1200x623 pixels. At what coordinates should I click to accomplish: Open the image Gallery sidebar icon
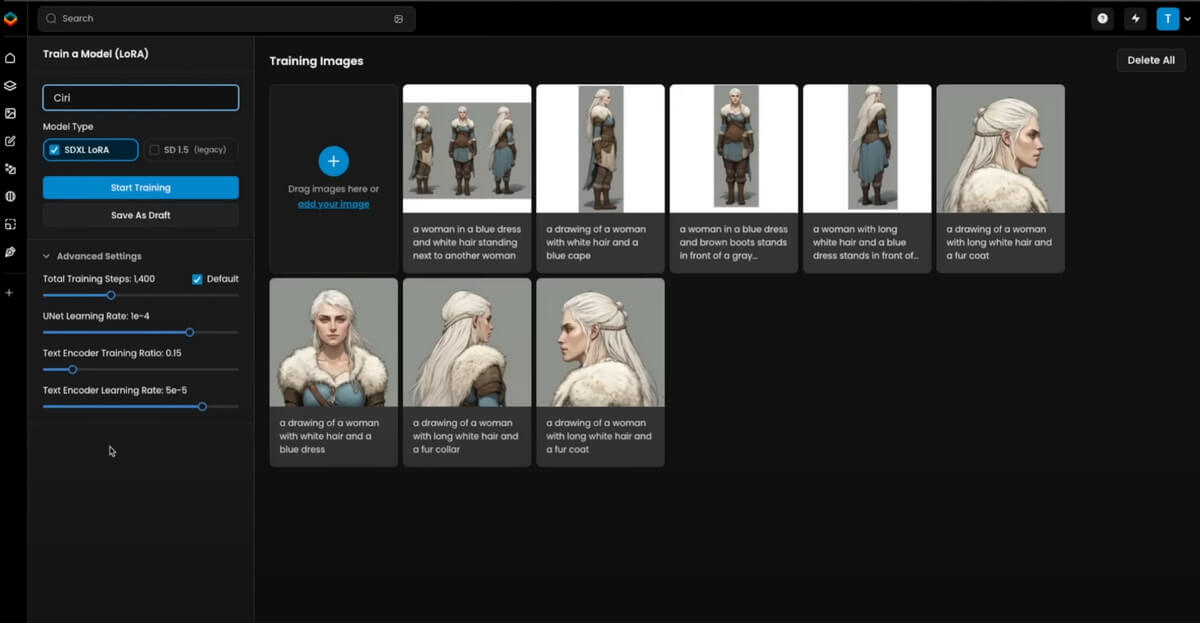point(10,113)
